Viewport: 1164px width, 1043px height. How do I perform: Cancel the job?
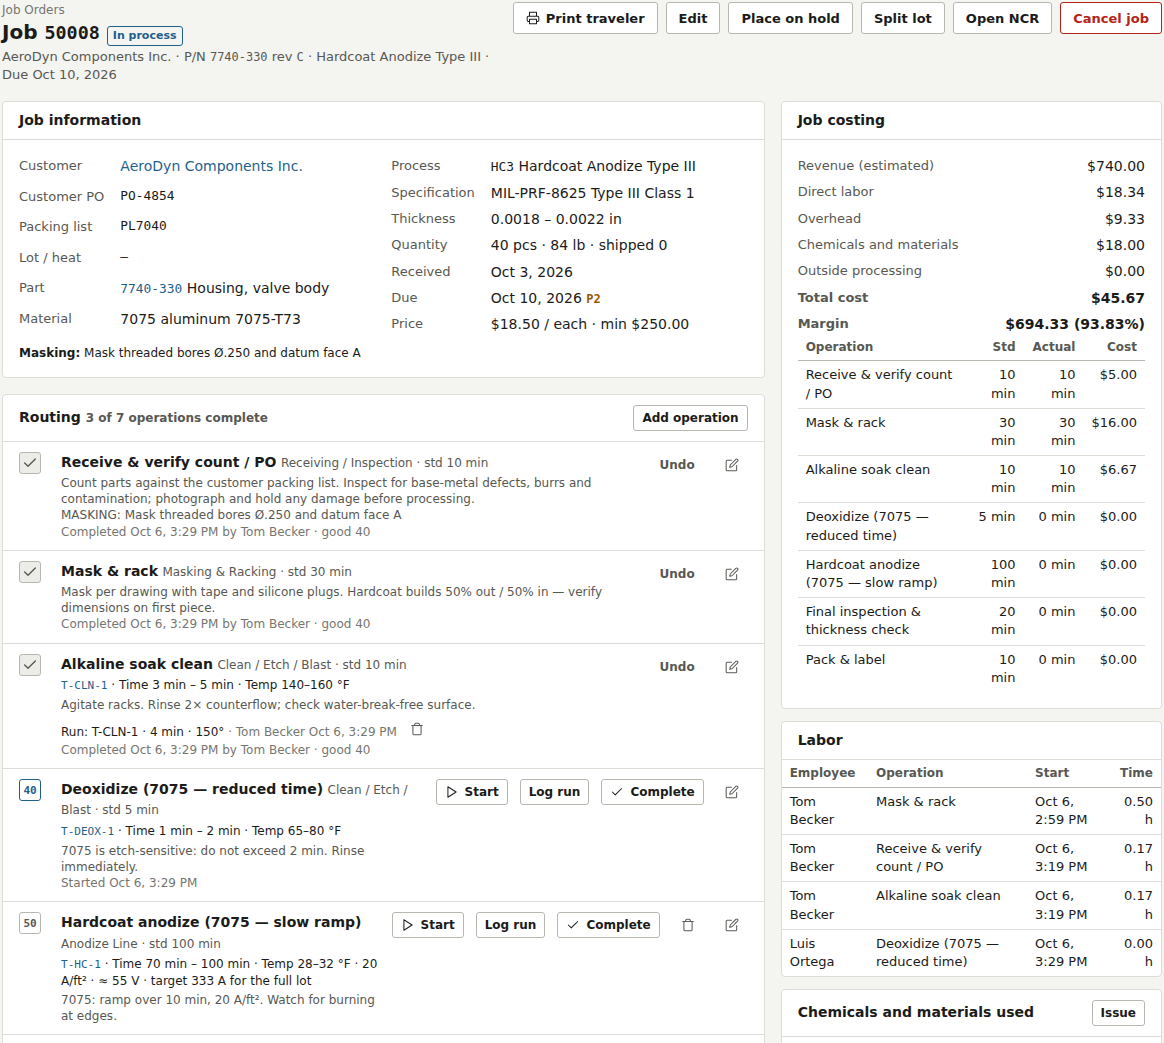pyautogui.click(x=1110, y=19)
